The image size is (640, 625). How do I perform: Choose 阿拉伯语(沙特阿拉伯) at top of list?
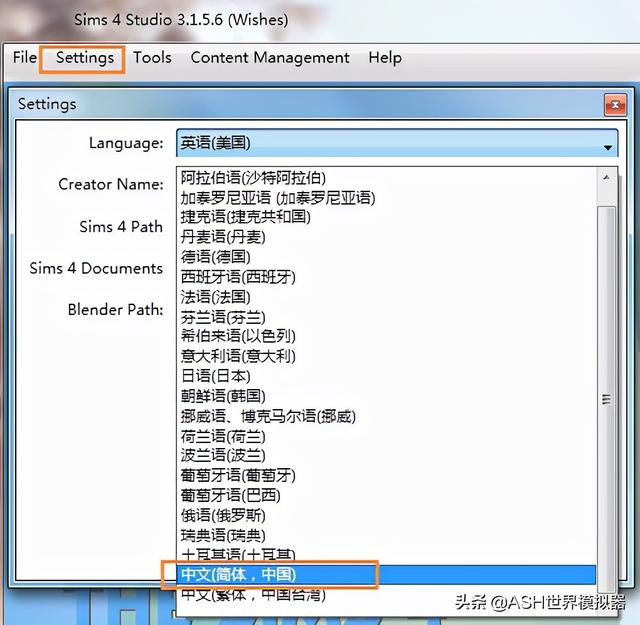pyautogui.click(x=253, y=177)
